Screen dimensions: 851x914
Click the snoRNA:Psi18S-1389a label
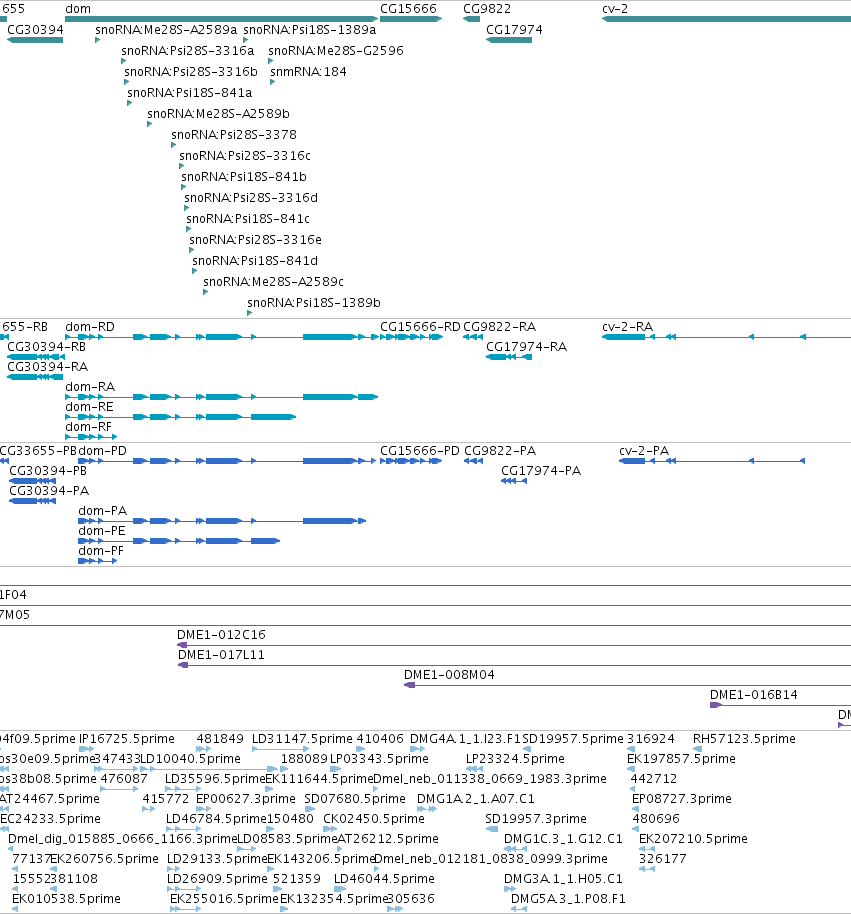[310, 30]
